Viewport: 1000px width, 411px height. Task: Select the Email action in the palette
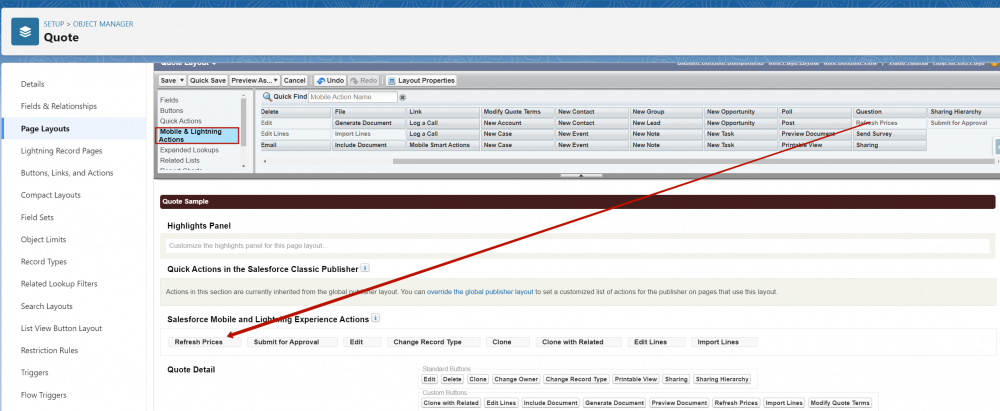295,145
